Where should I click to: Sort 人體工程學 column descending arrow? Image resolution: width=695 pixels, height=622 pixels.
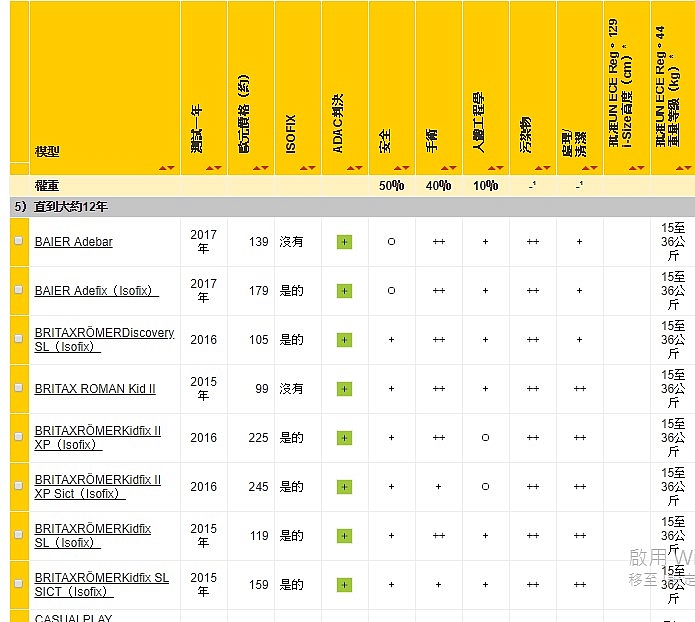coord(500,168)
